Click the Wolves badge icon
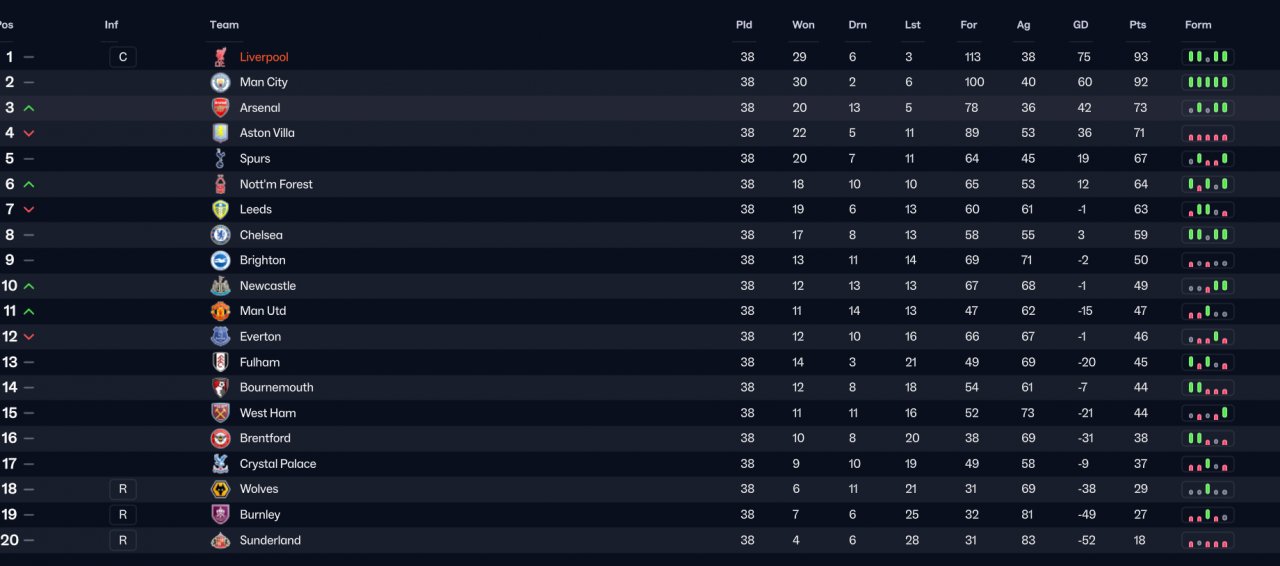The image size is (1280, 566). [x=220, y=489]
